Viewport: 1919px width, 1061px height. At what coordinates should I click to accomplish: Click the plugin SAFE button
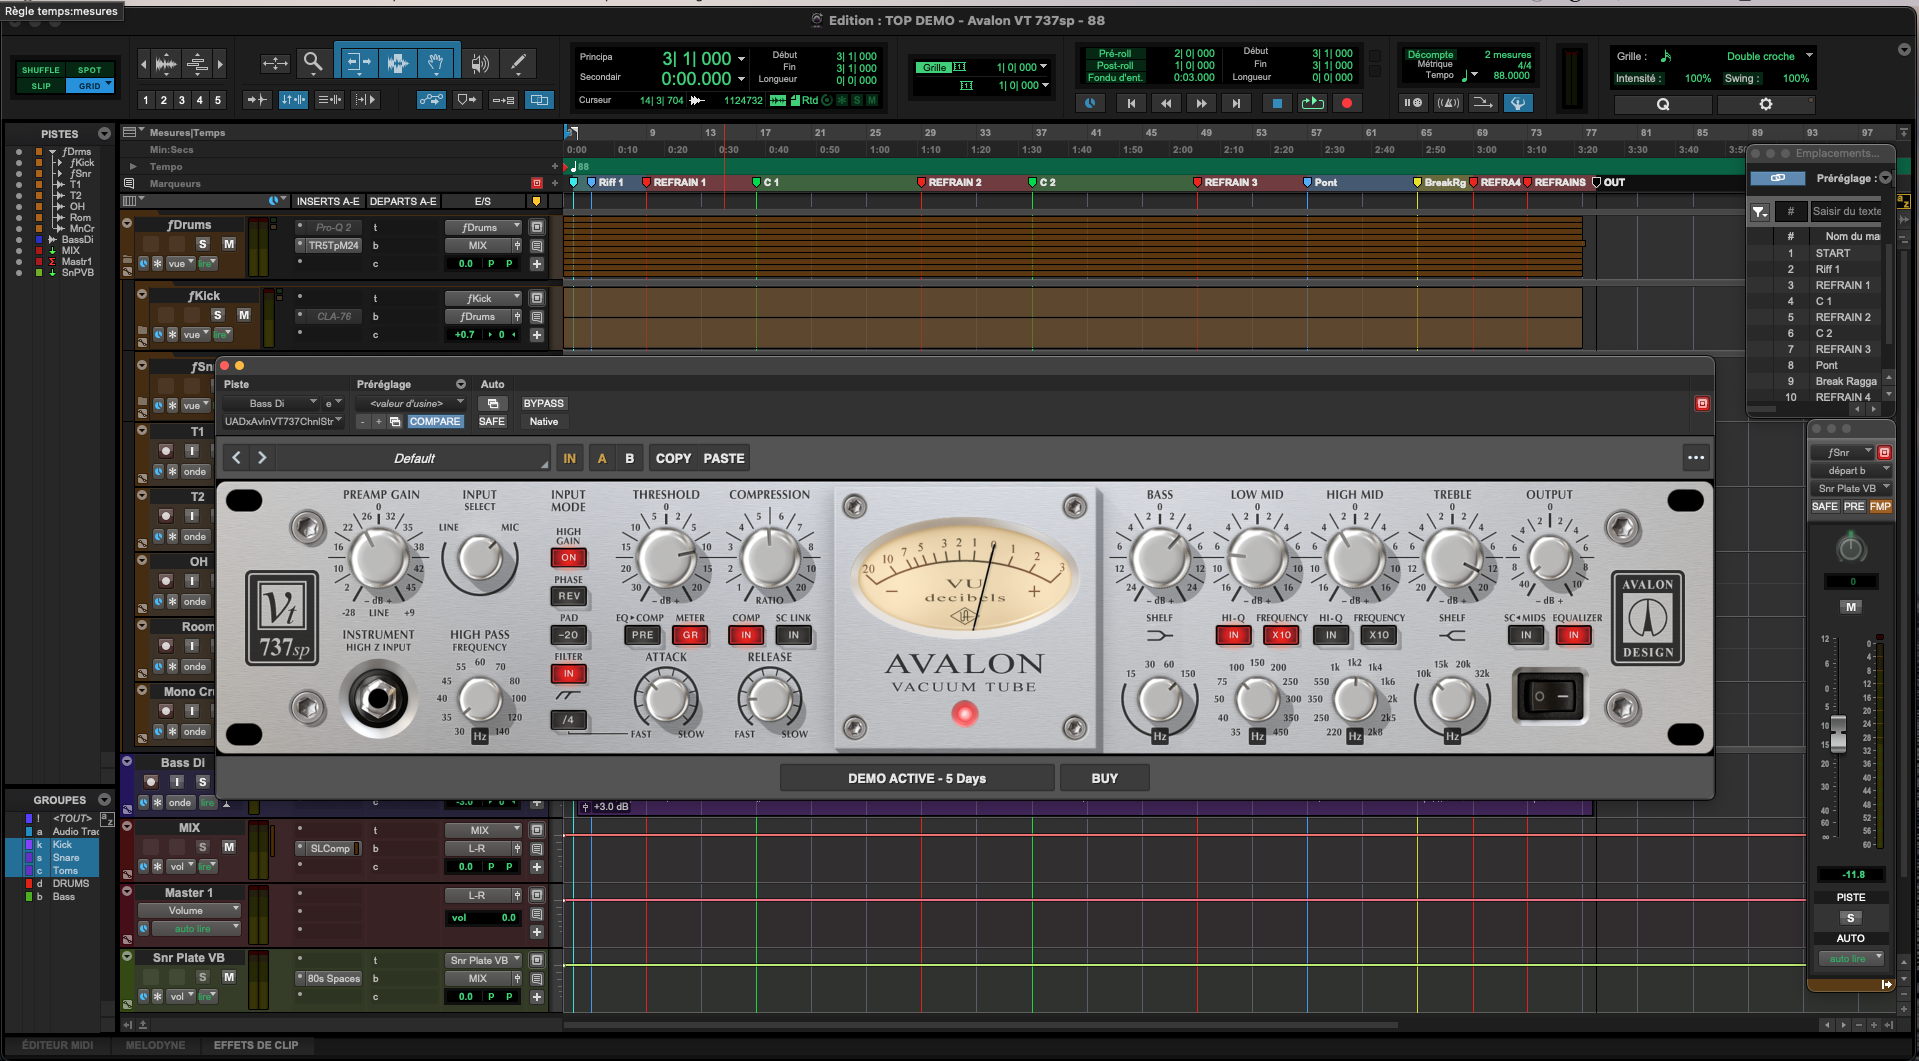(x=492, y=421)
